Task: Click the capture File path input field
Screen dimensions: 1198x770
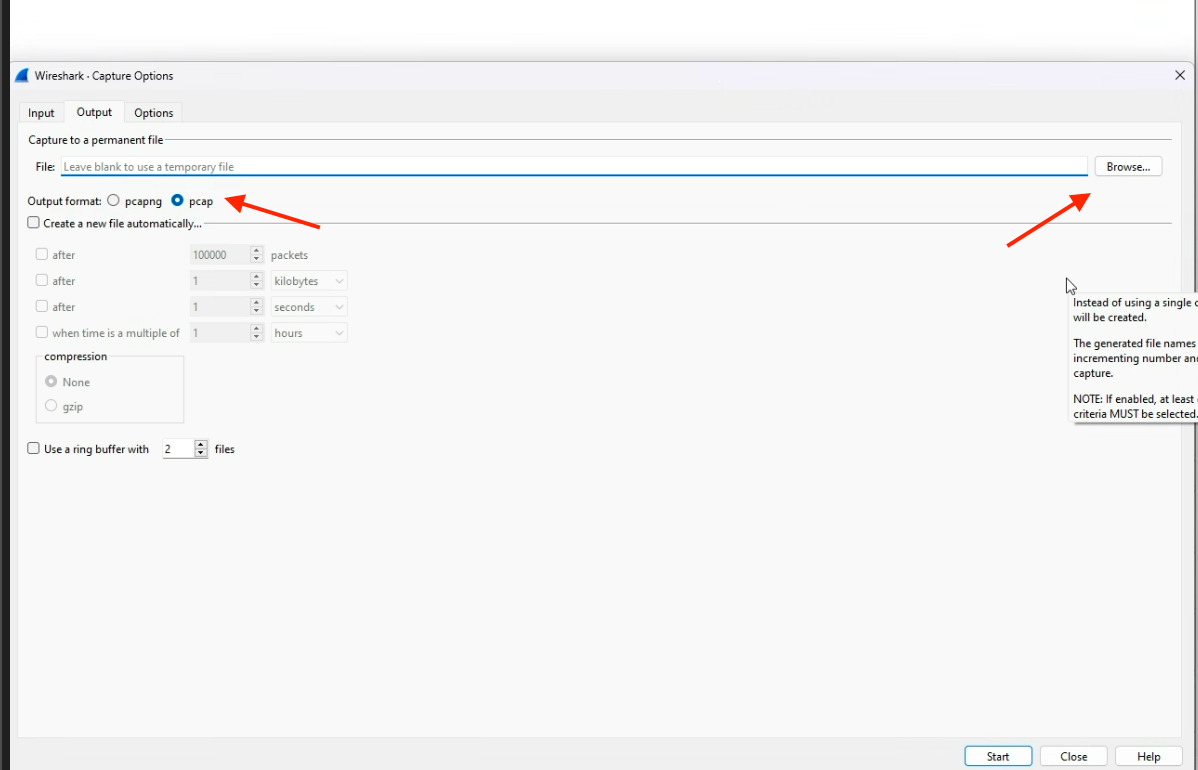Action: coord(574,167)
